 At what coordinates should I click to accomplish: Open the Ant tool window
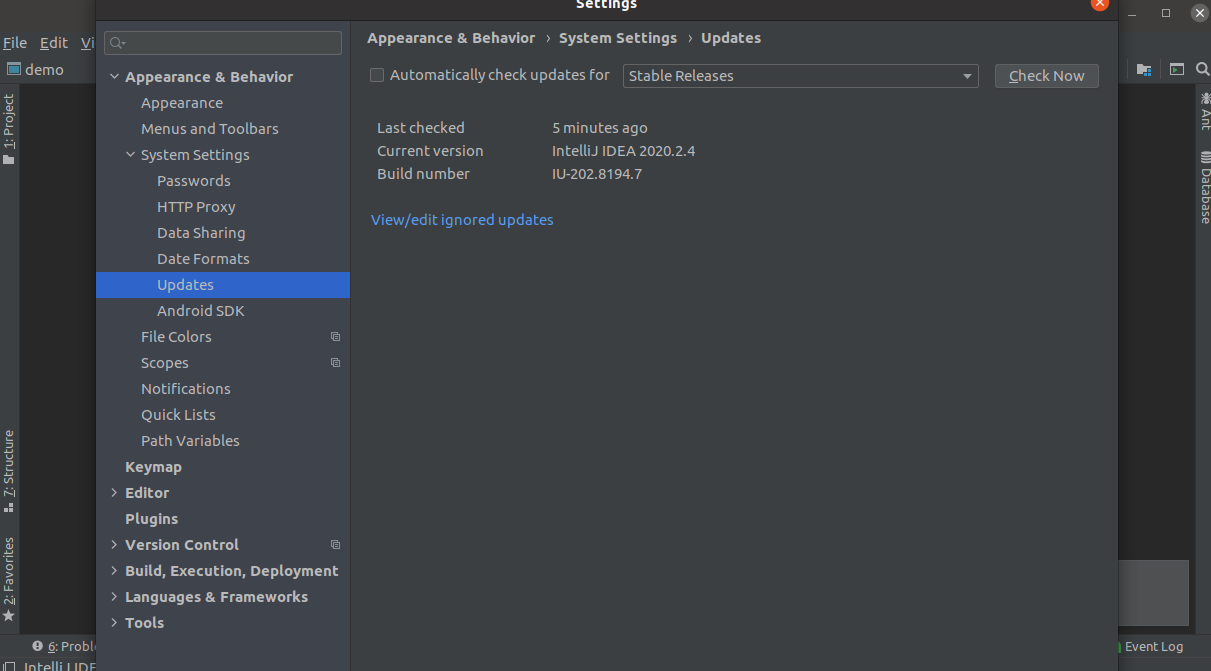(1205, 111)
